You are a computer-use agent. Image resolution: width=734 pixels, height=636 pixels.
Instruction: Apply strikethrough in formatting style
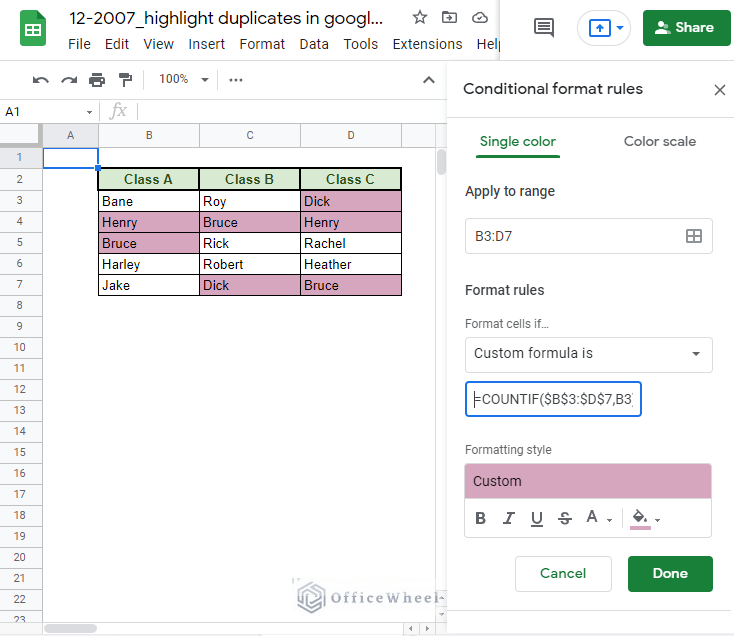click(x=565, y=518)
